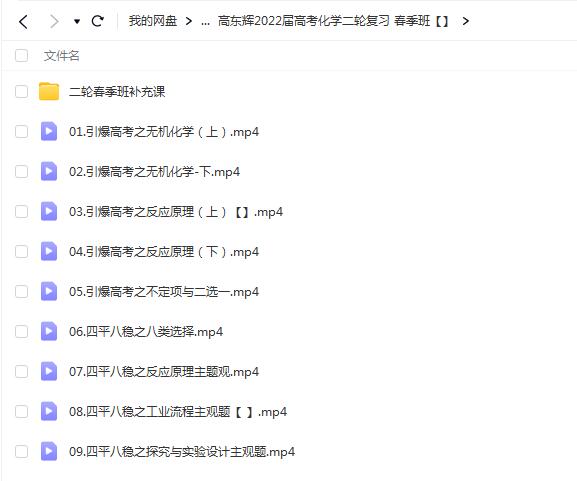Click chevron after 我的网盘 breadcrumb

coord(189,21)
